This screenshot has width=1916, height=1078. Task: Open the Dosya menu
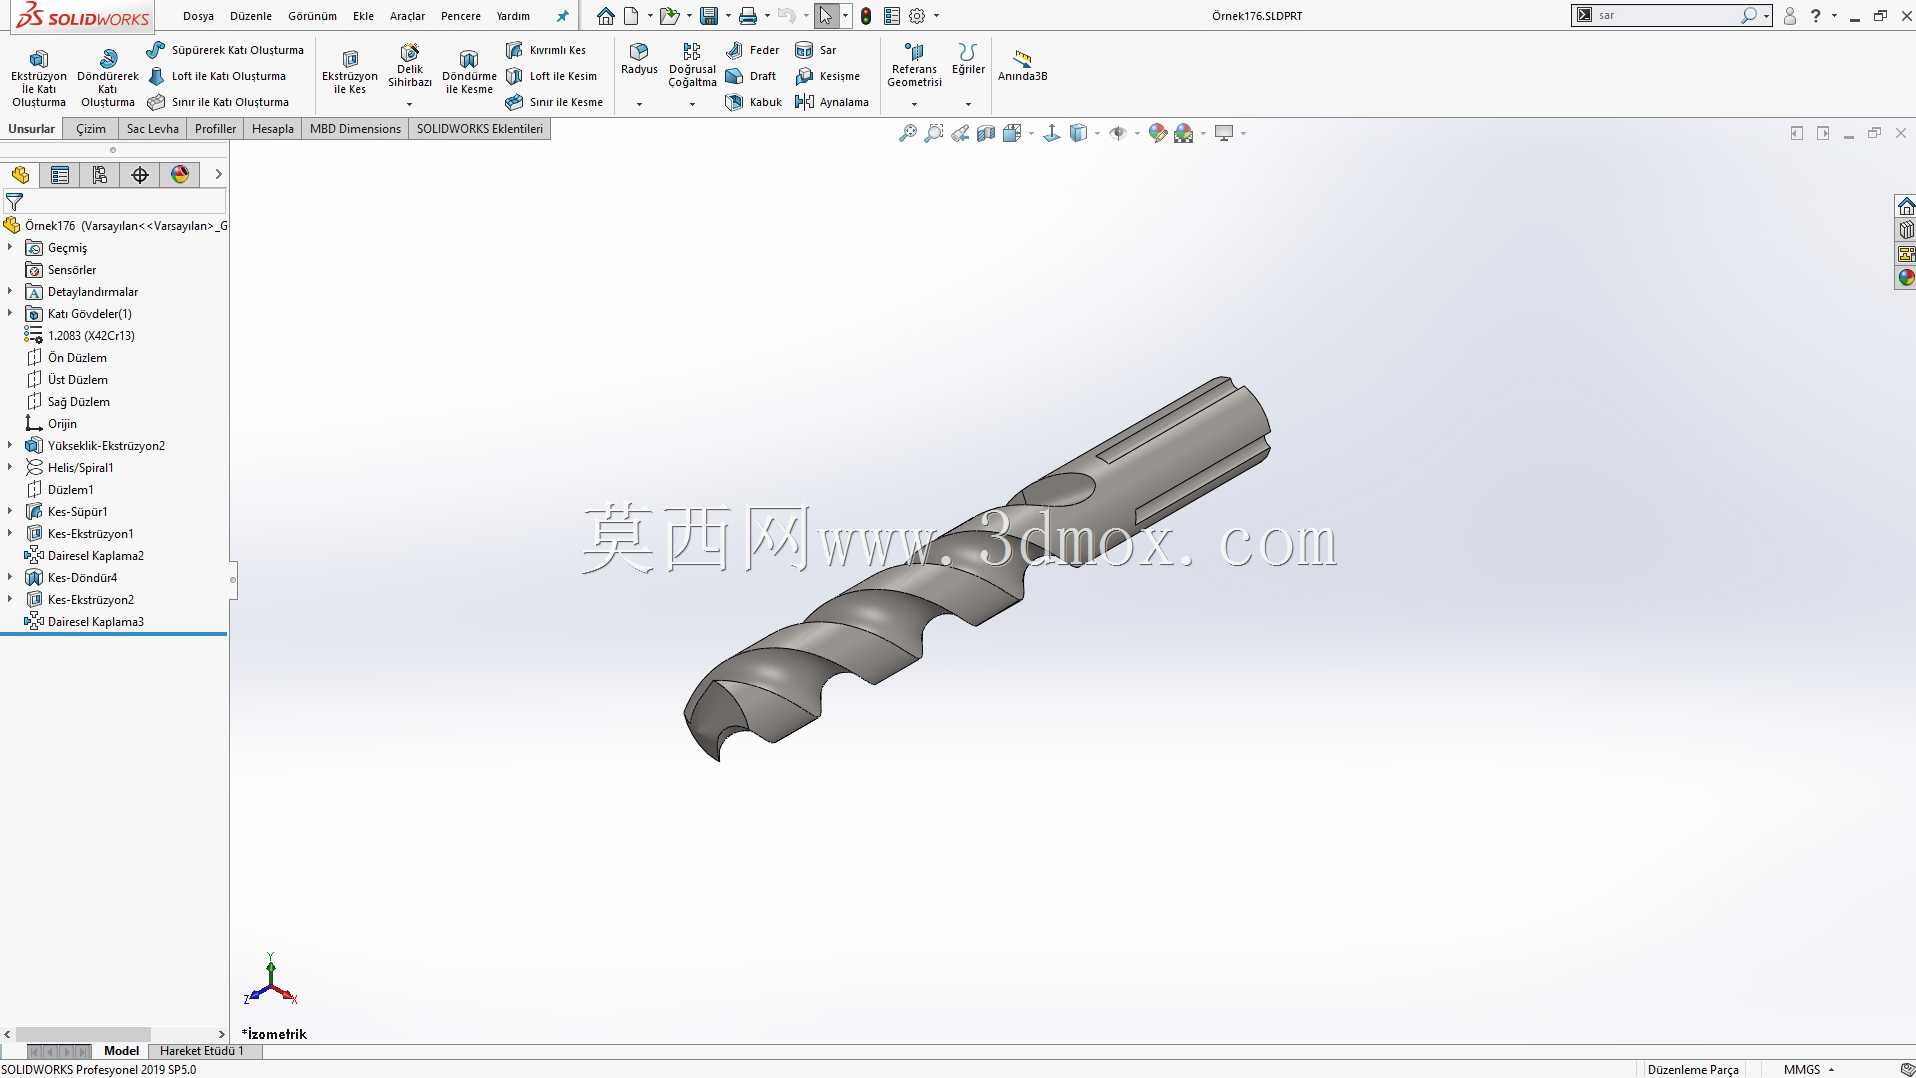pyautogui.click(x=198, y=16)
